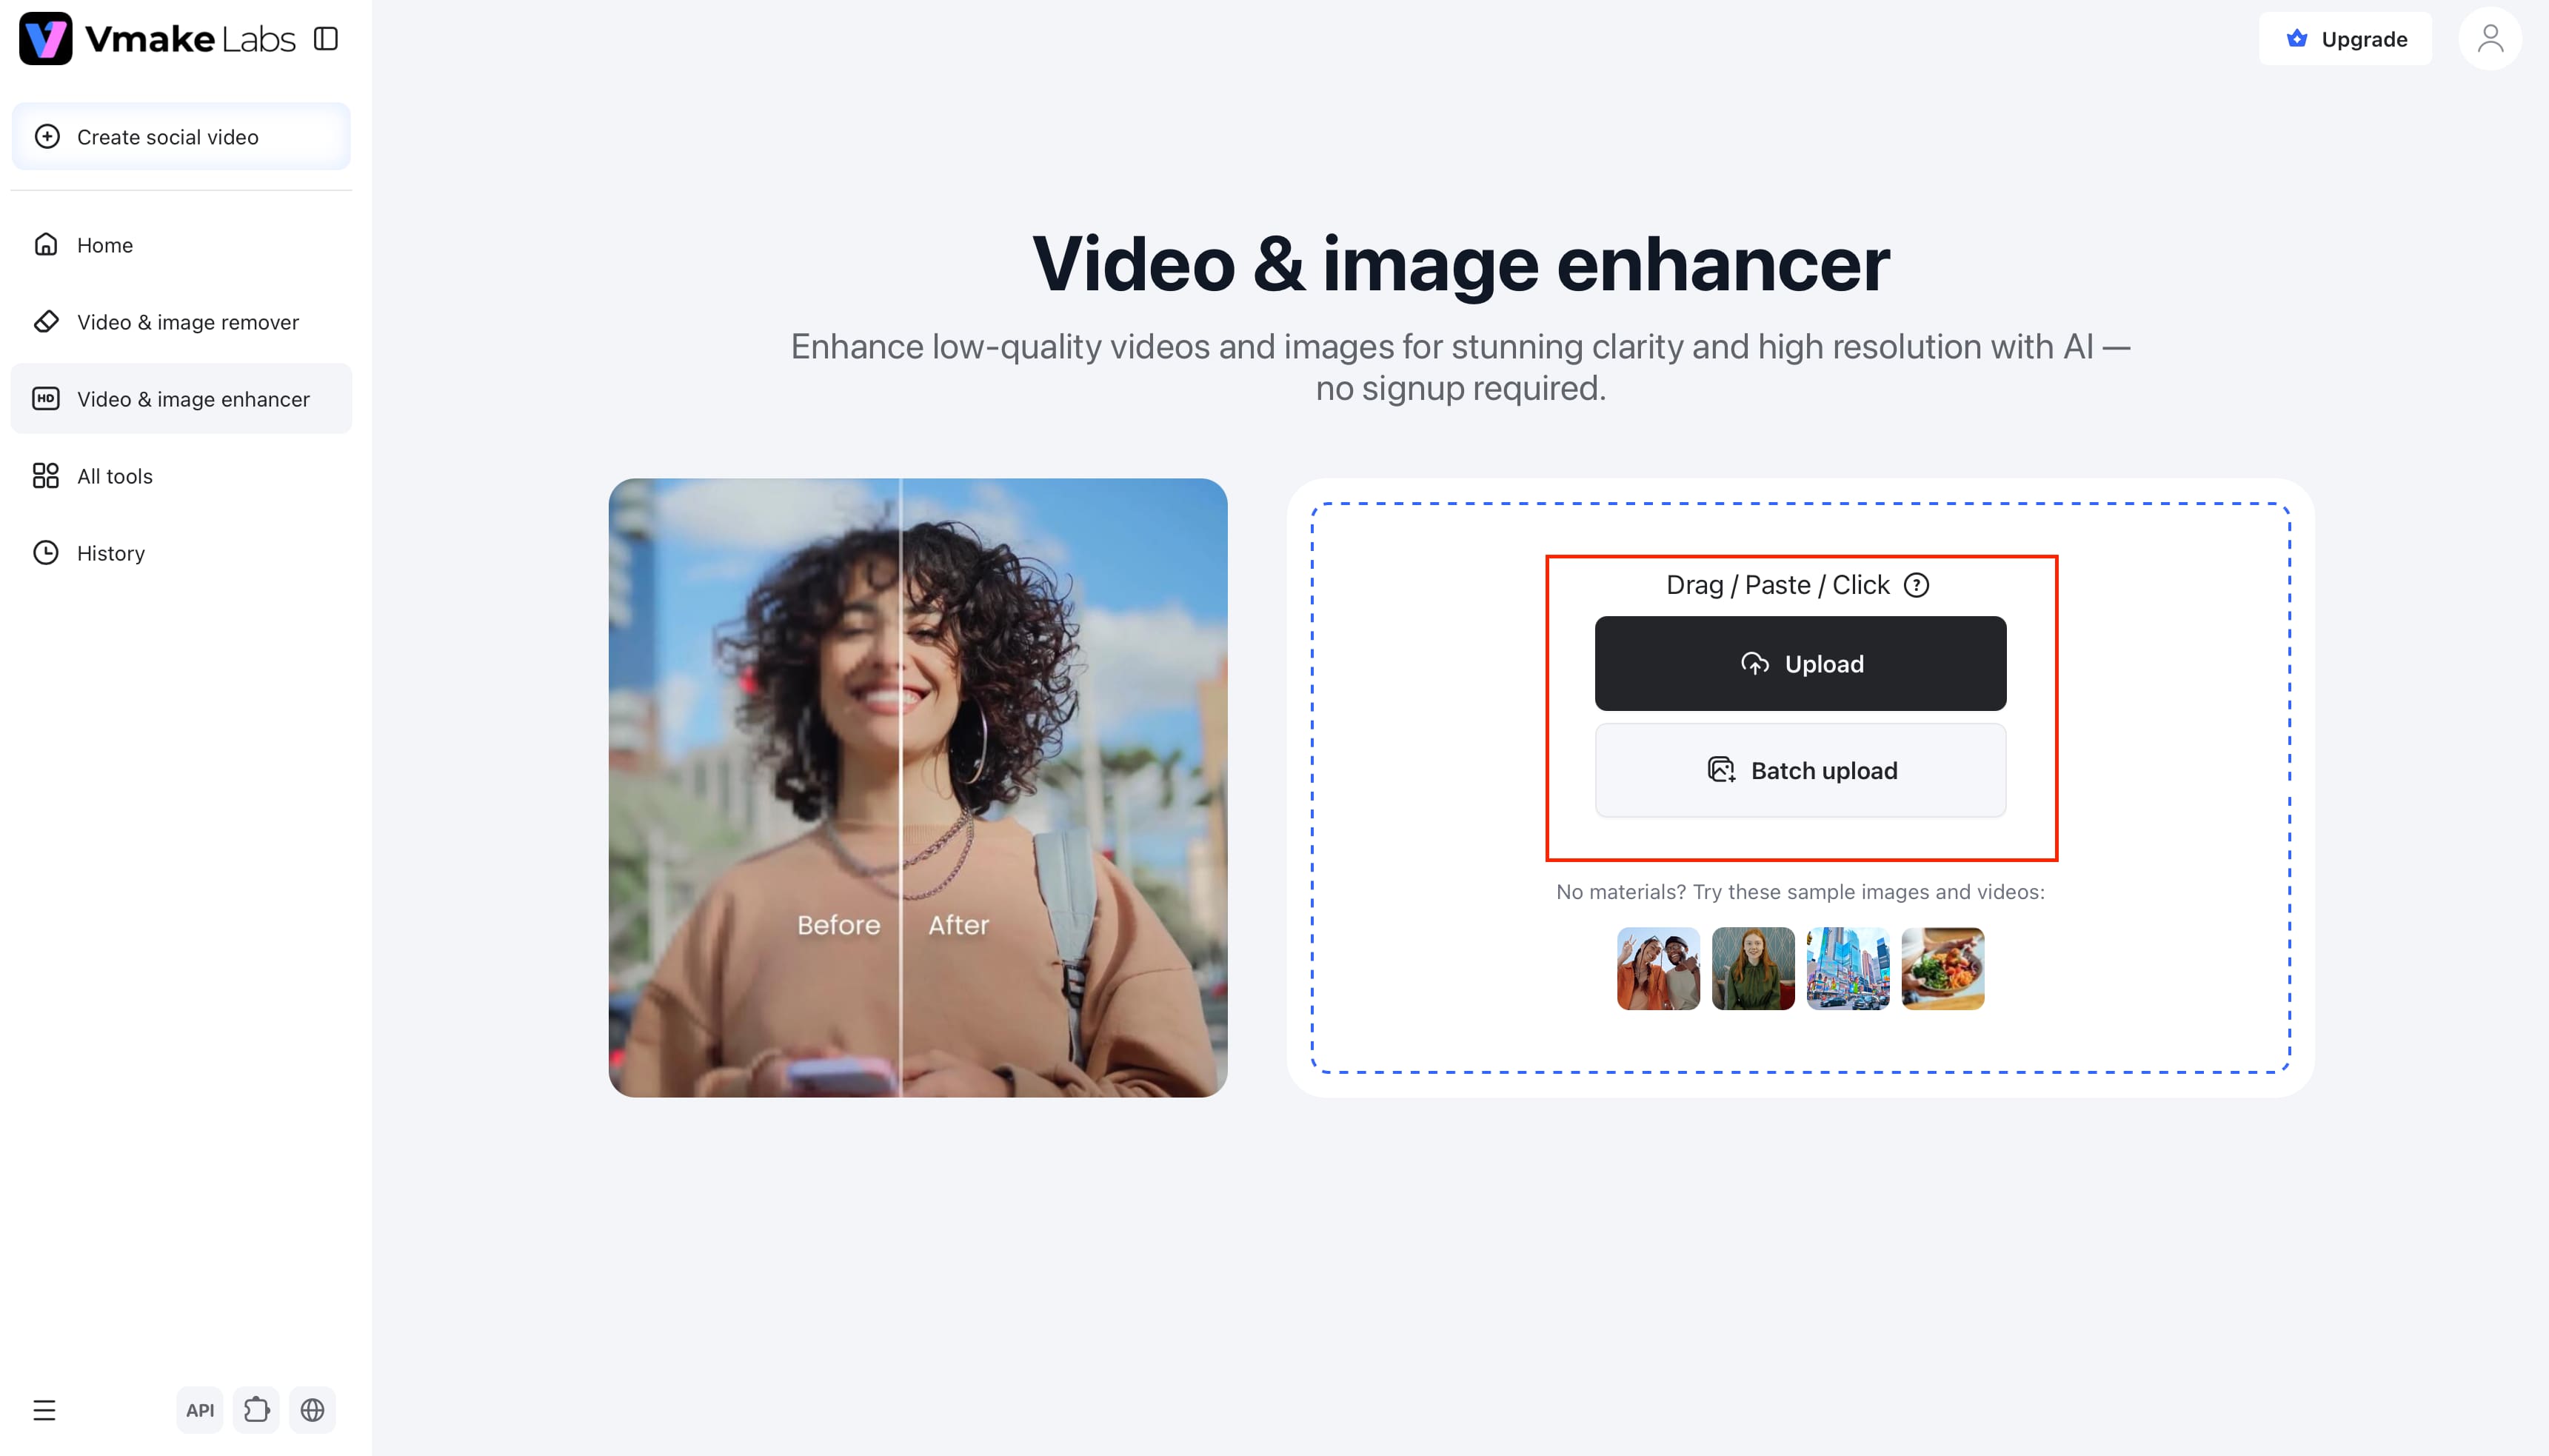Click the help question mark icon

(x=1916, y=585)
